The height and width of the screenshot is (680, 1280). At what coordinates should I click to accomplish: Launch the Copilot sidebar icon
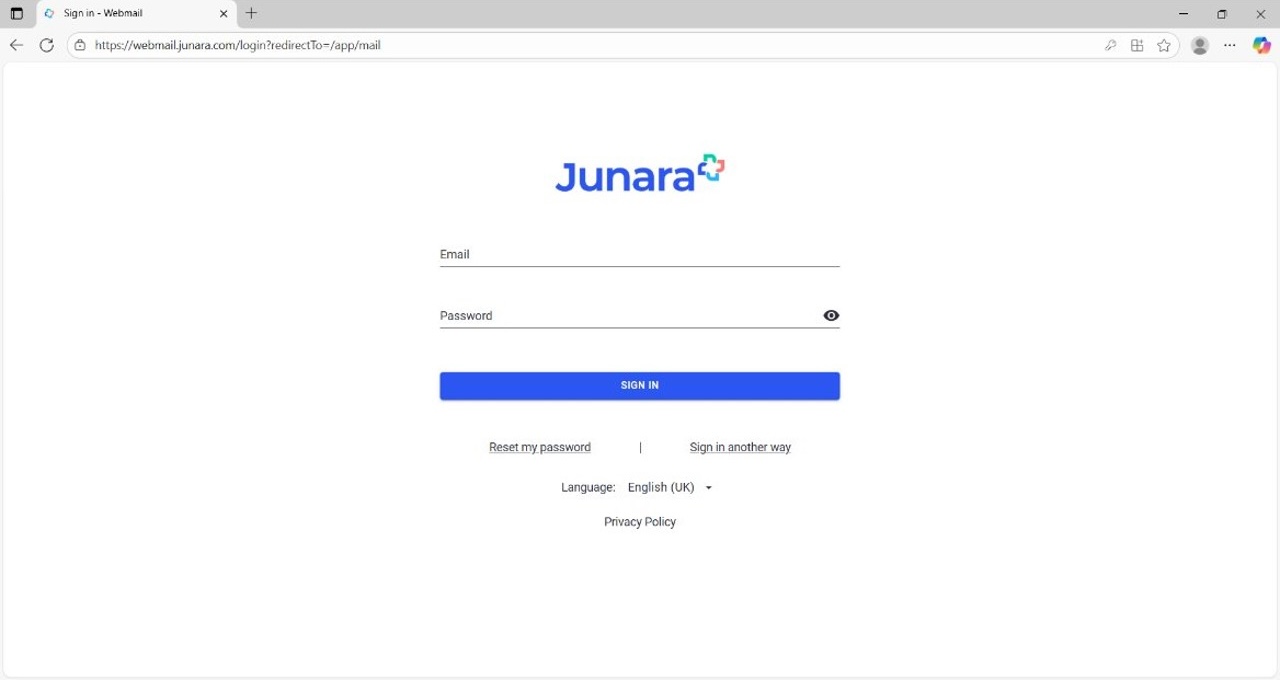(x=1262, y=45)
